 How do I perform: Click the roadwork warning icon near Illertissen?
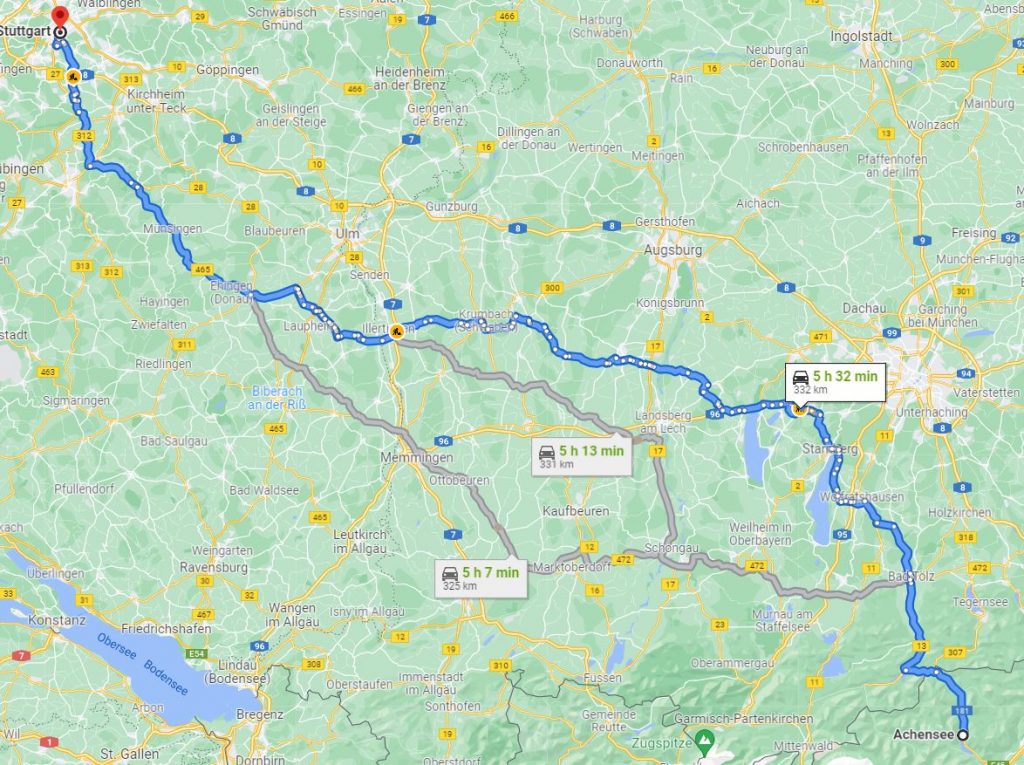396,332
